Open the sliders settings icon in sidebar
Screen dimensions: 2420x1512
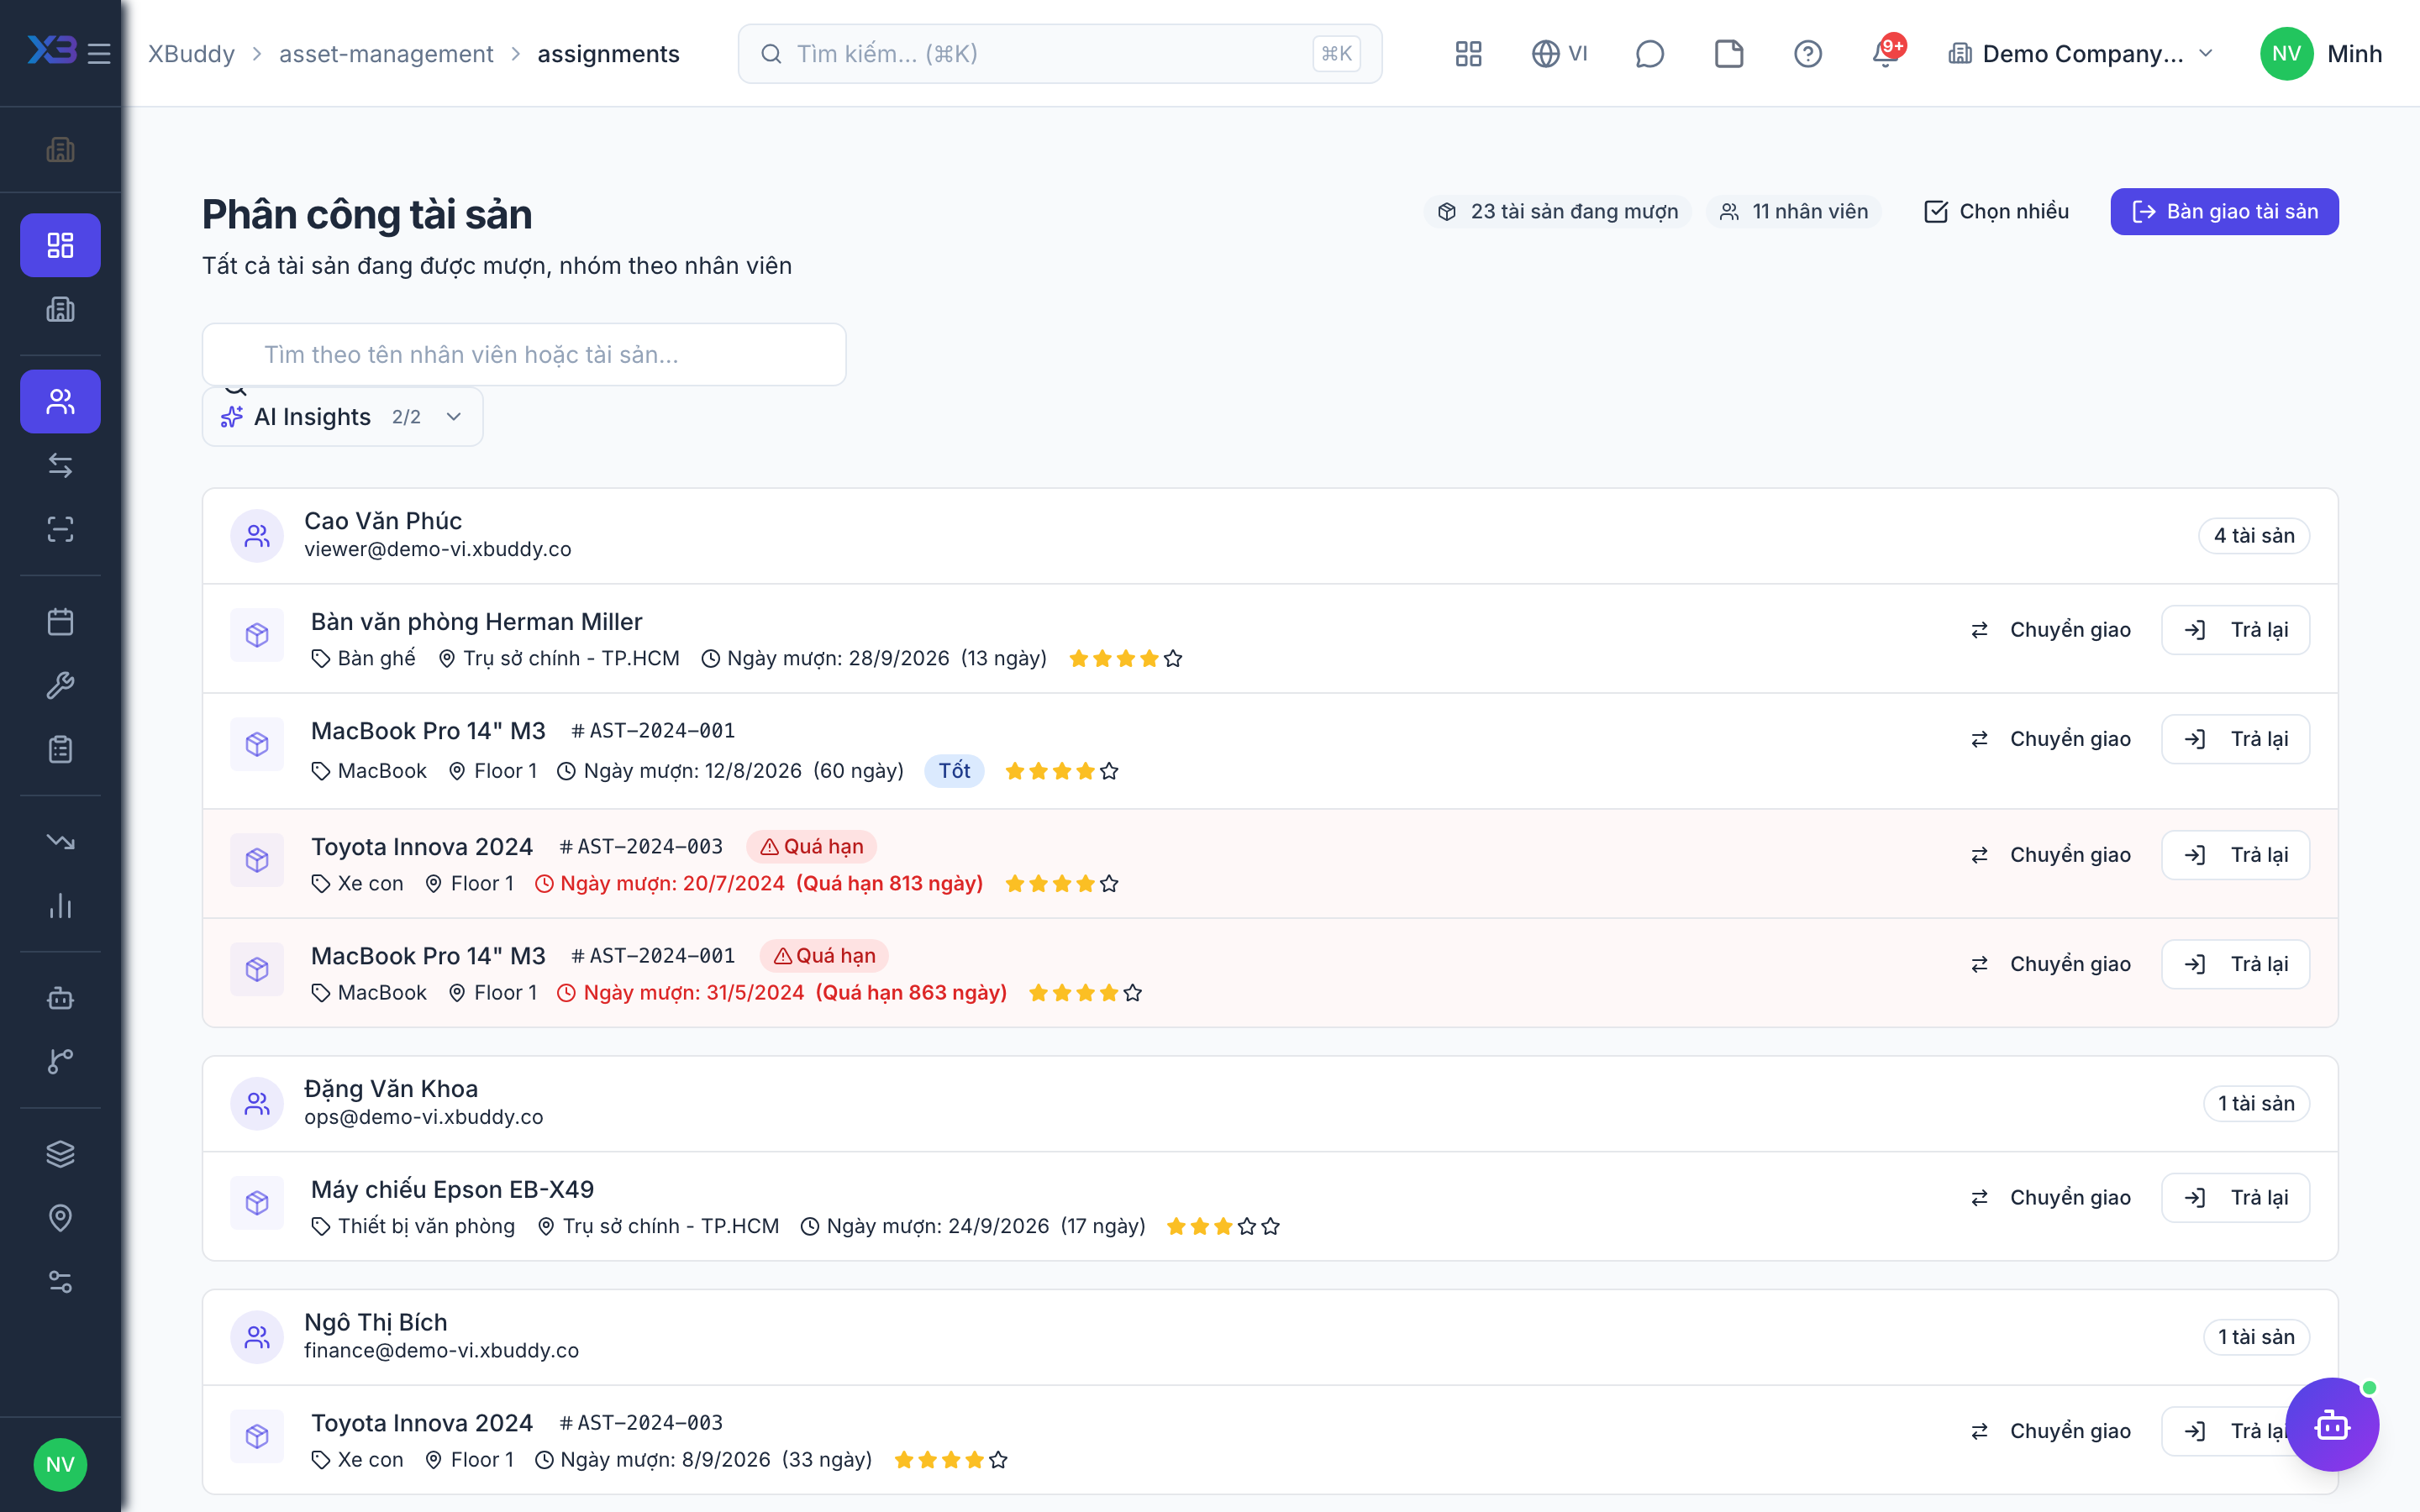point(60,1282)
